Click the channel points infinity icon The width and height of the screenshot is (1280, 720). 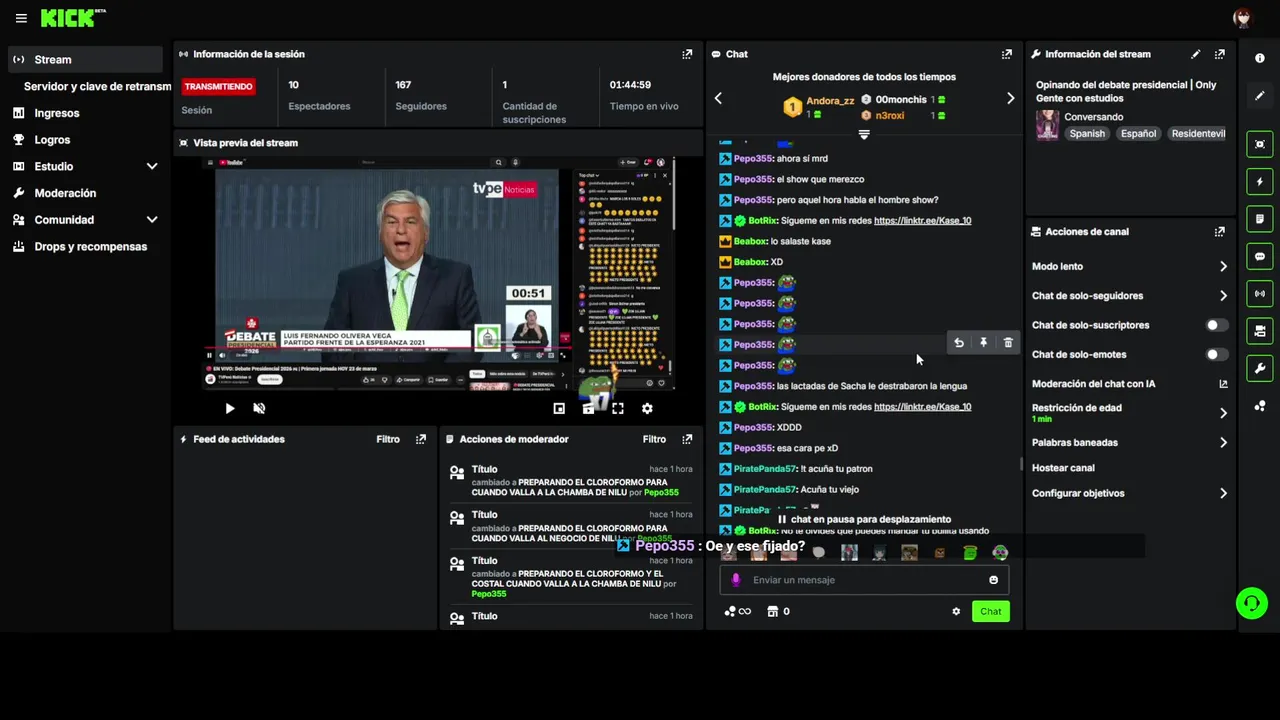pos(738,611)
